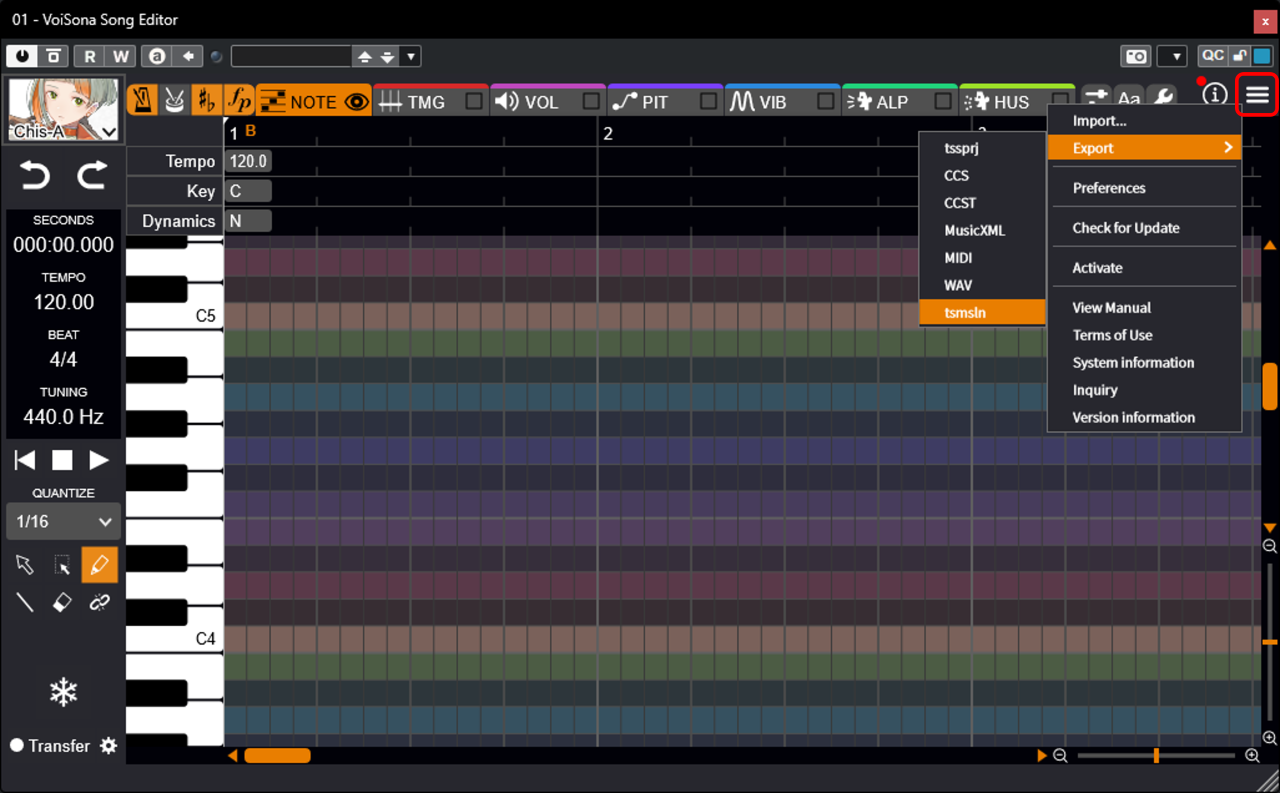
Task: Open the hamburger main menu
Action: pyautogui.click(x=1257, y=95)
